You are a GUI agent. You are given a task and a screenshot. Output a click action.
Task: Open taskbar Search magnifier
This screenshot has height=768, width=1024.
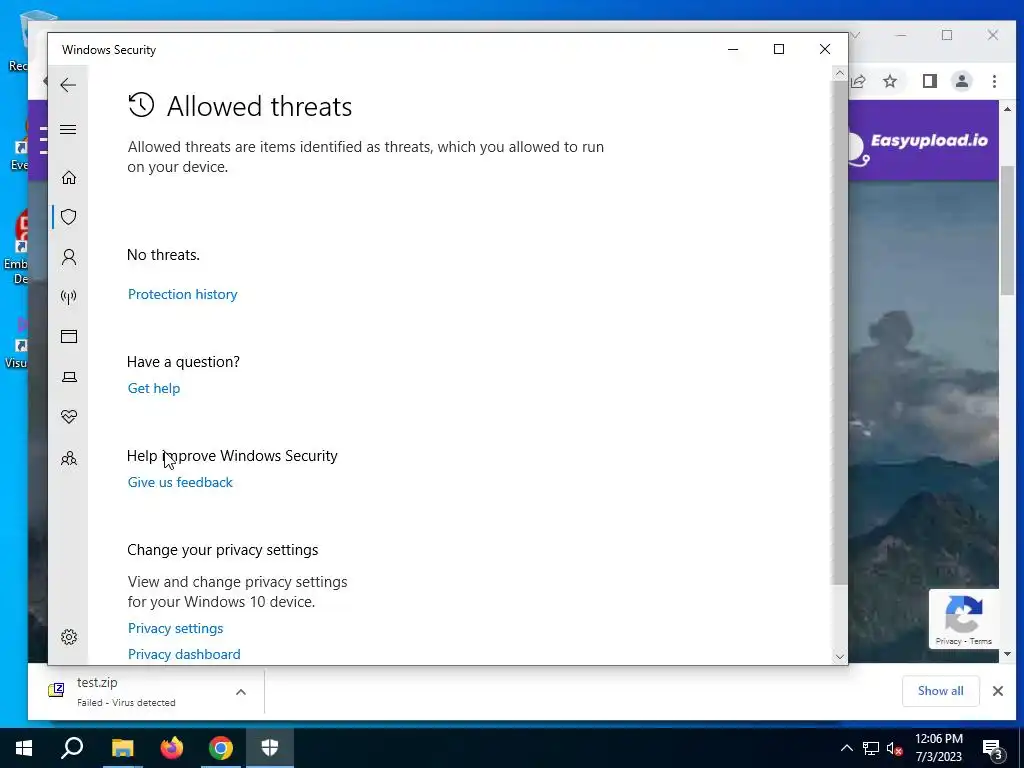pos(72,748)
